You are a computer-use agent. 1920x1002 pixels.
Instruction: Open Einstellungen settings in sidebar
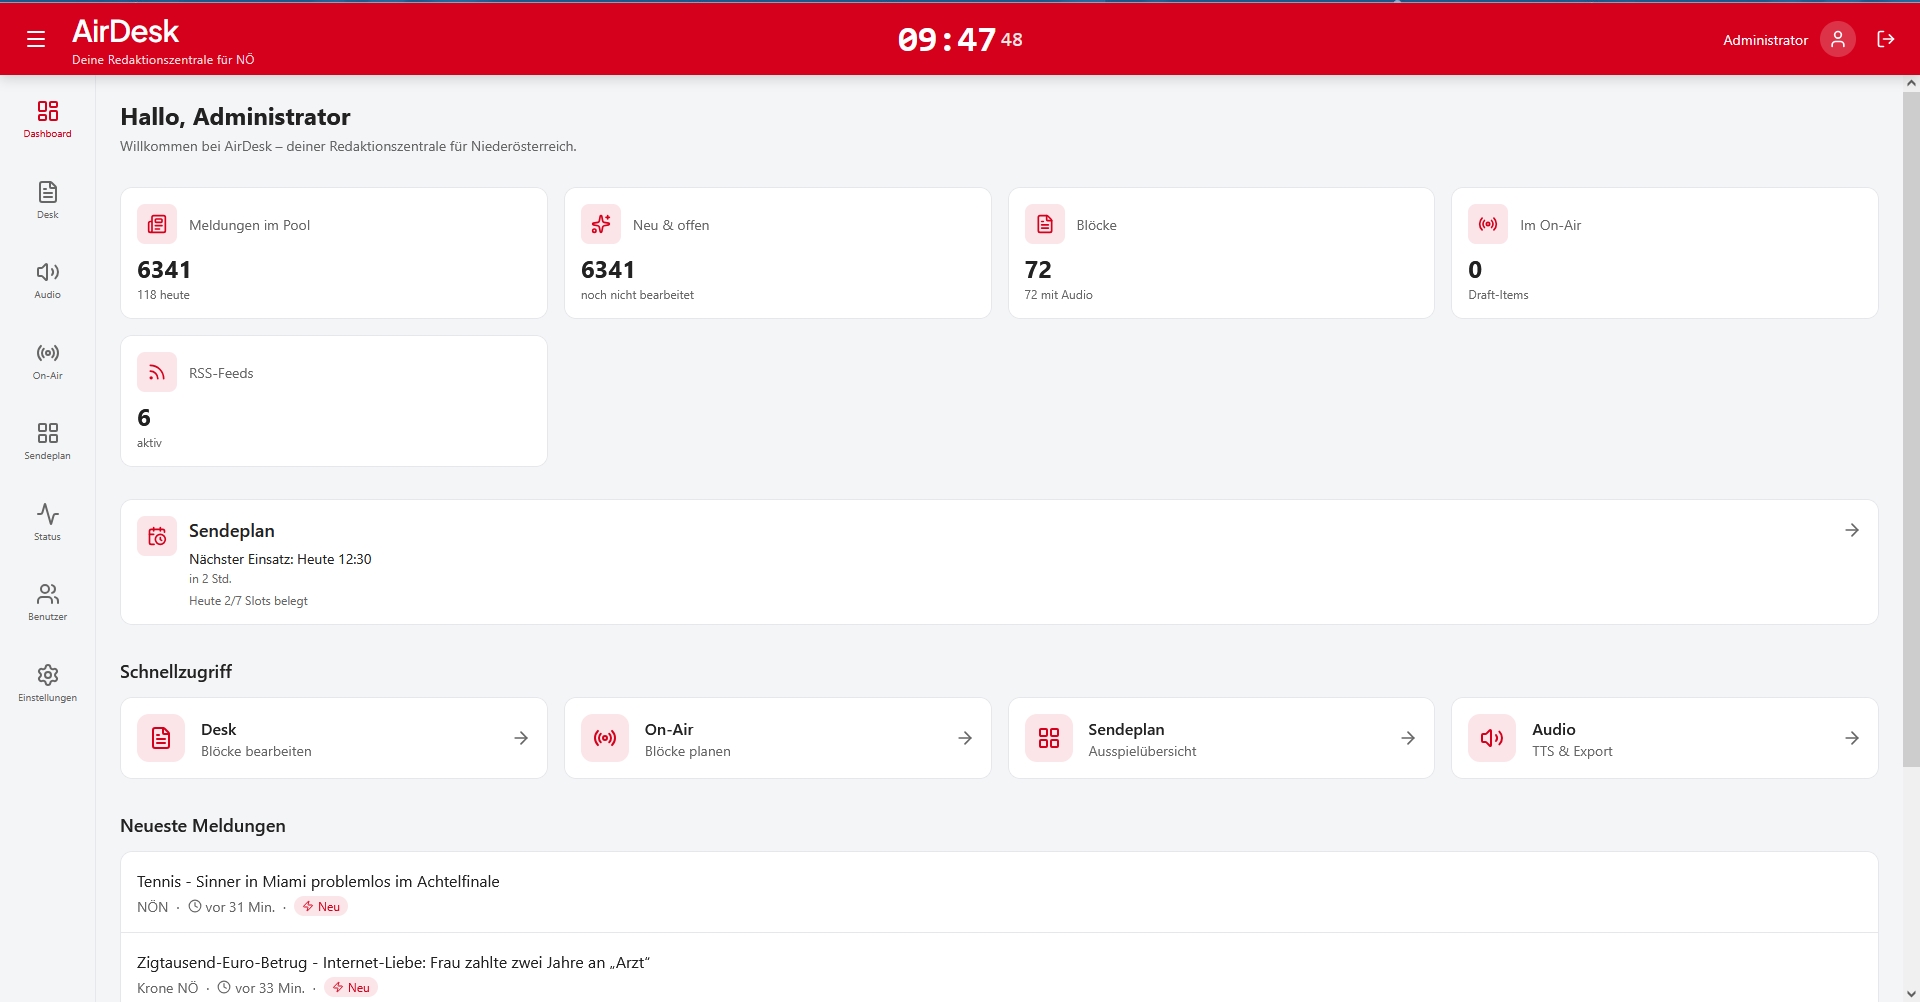(x=47, y=683)
